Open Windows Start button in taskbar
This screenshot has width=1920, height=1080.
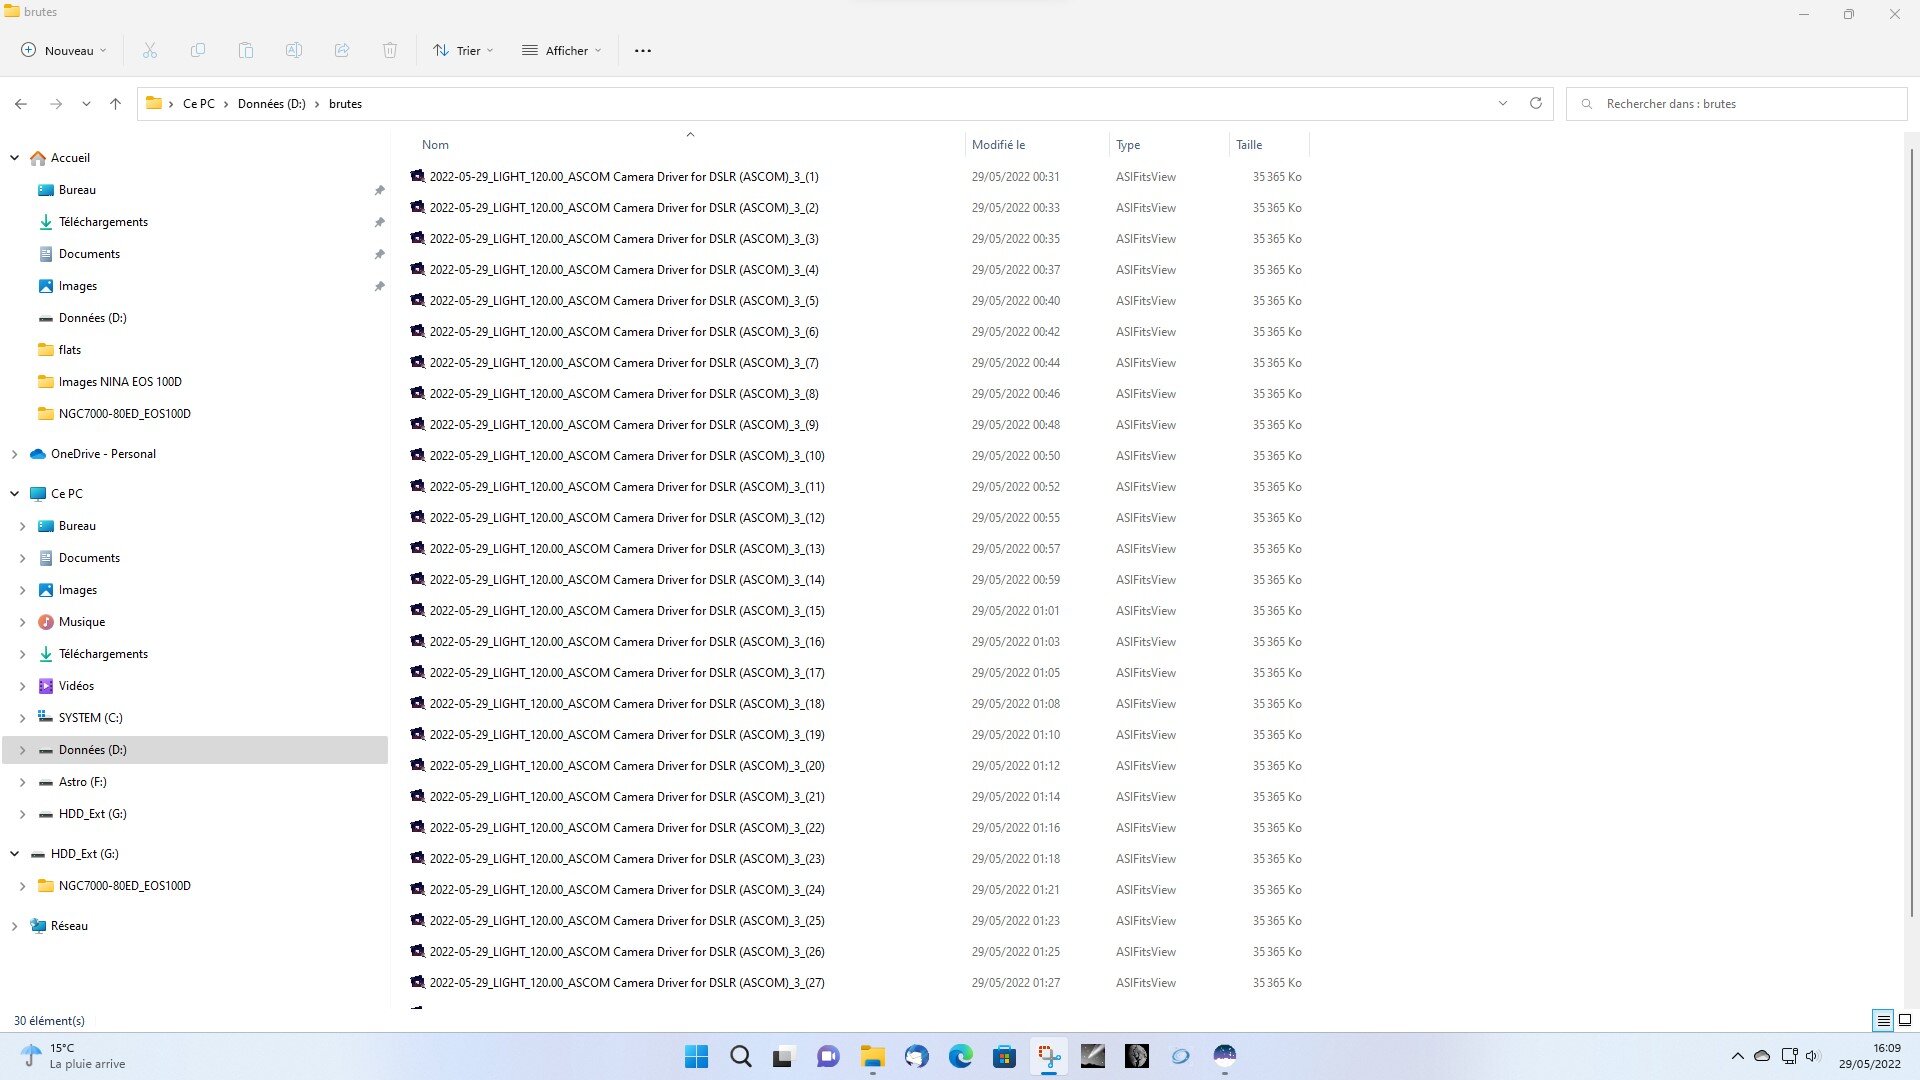pyautogui.click(x=697, y=1056)
